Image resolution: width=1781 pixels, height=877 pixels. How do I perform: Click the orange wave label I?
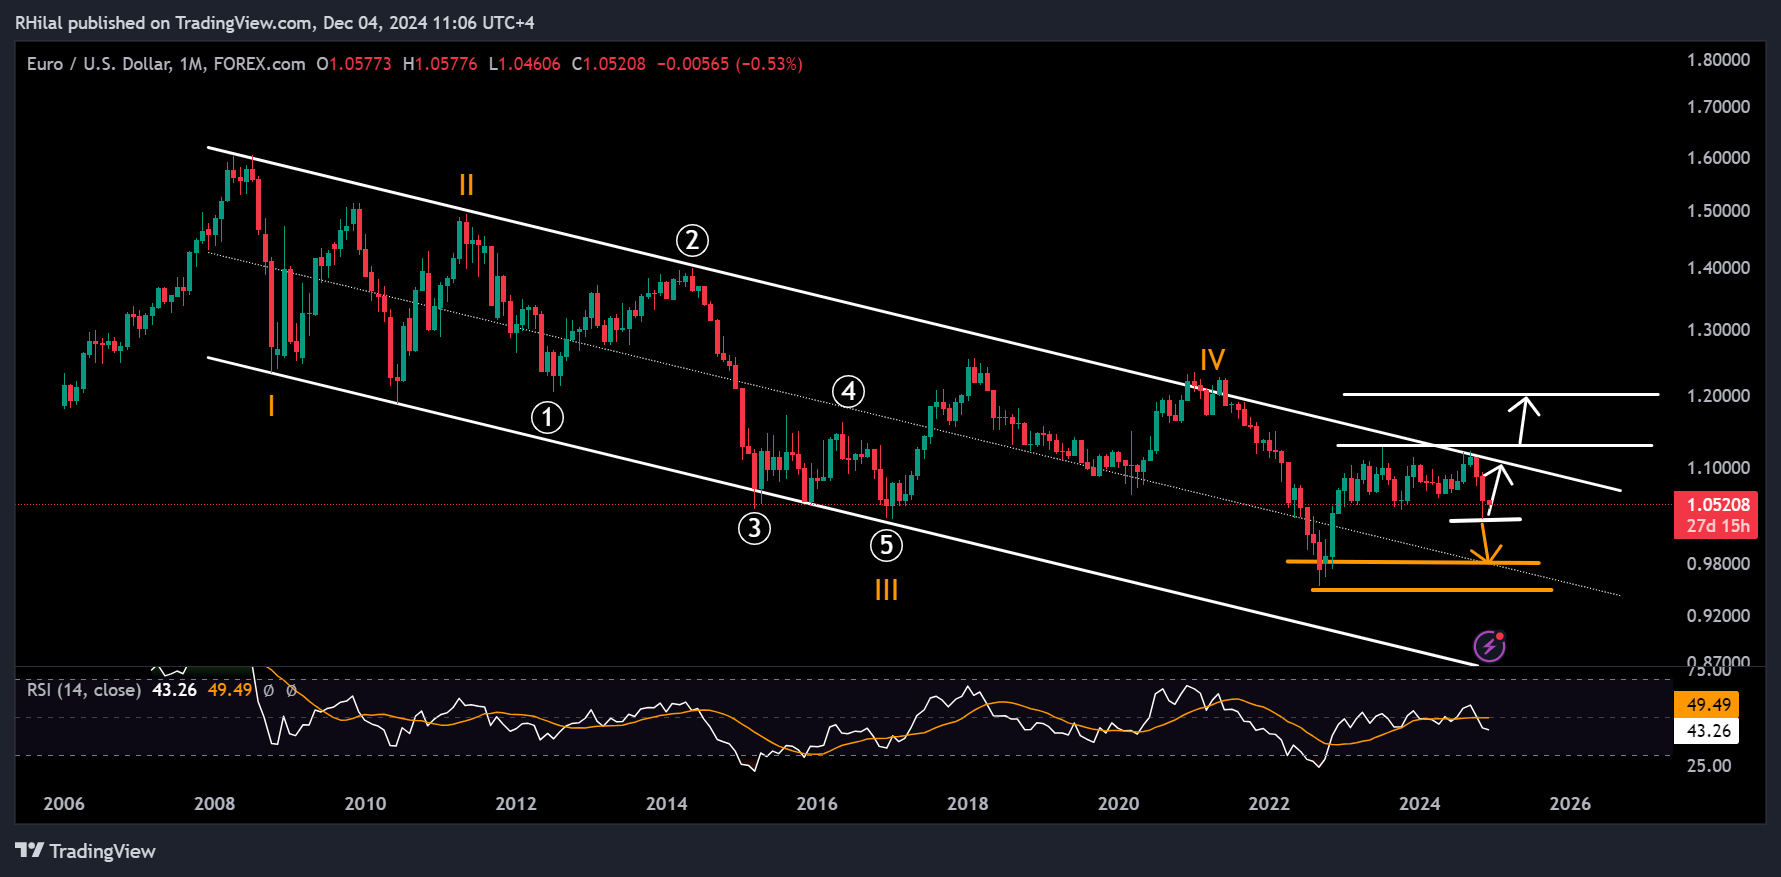coord(271,405)
